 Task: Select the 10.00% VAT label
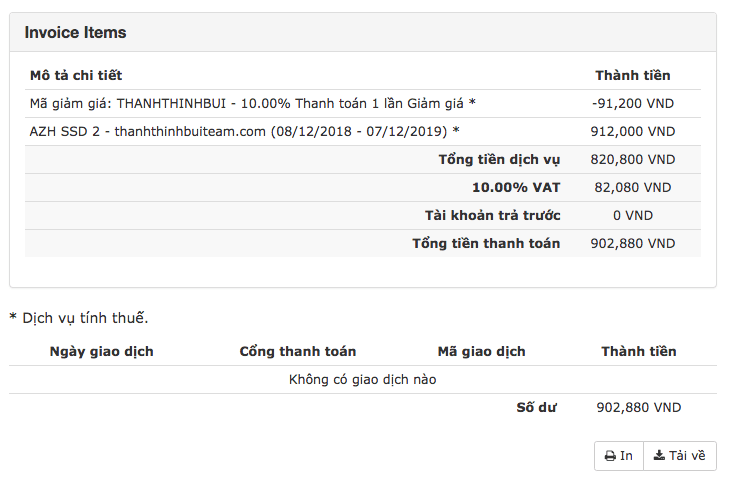pyautogui.click(x=516, y=187)
